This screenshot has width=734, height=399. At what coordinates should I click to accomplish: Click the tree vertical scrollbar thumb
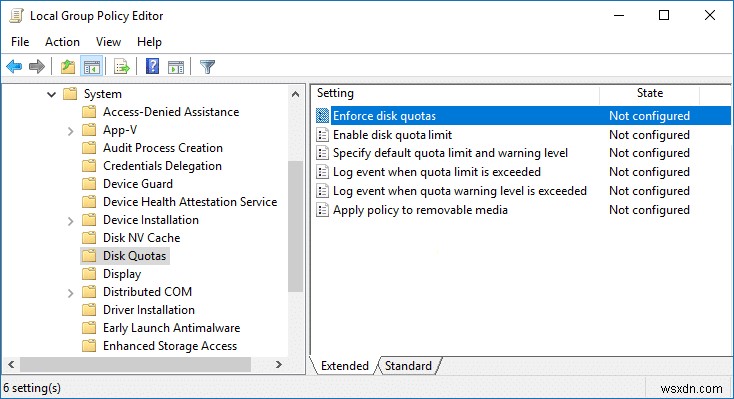click(x=295, y=226)
